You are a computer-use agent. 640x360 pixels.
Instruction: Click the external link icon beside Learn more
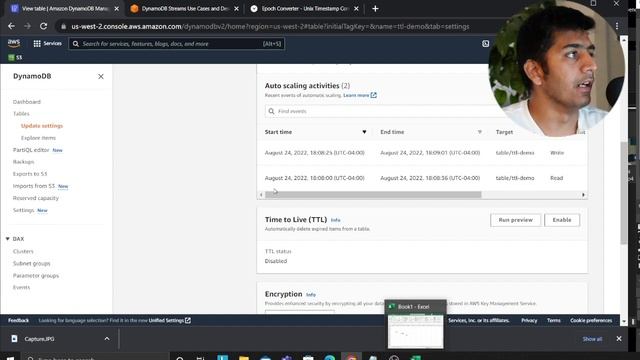(x=373, y=95)
